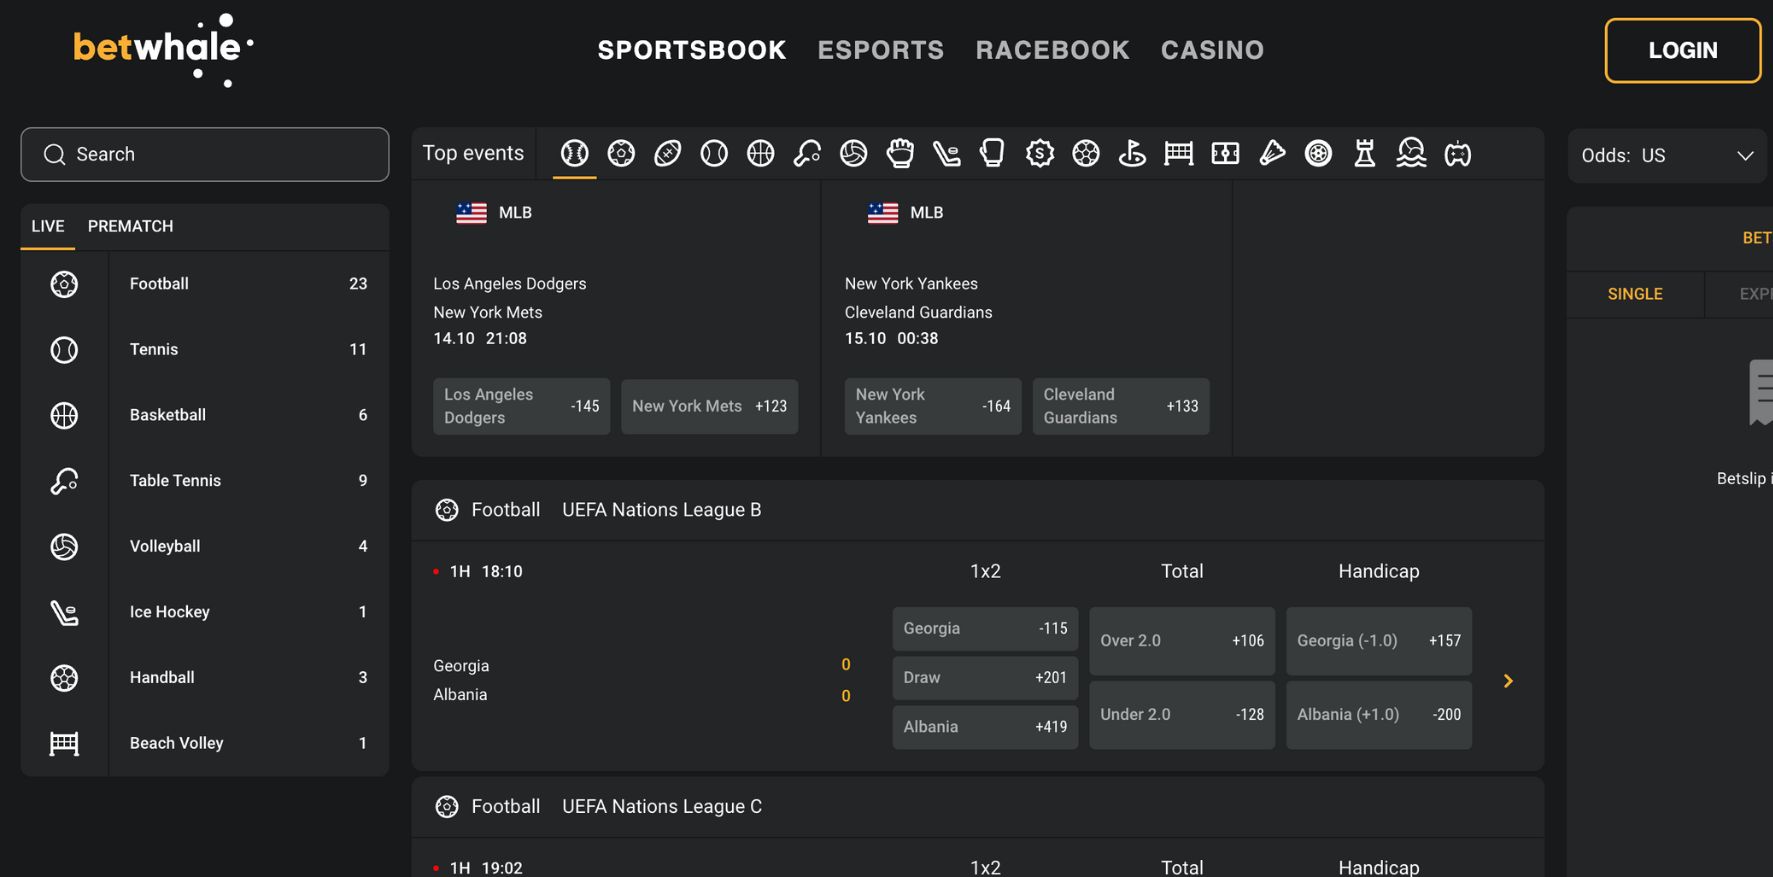
Task: Select the esports gamepad icon
Action: (1458, 153)
